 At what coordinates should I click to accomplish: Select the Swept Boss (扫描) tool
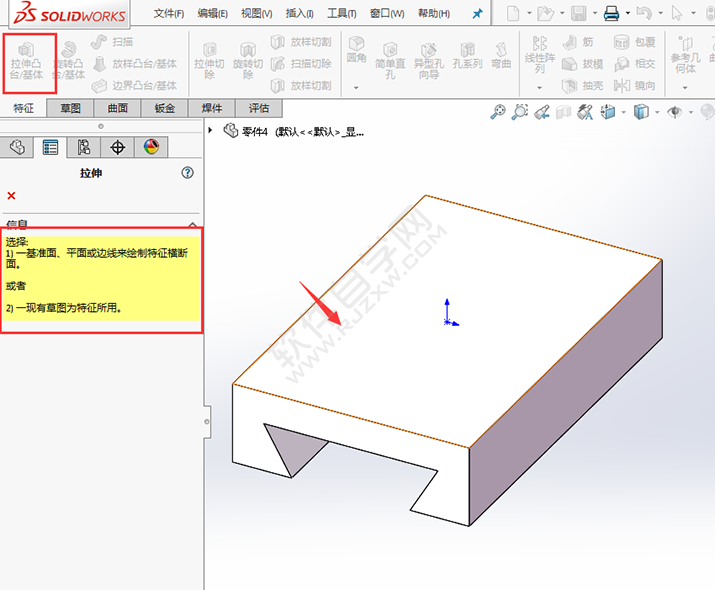coord(112,42)
